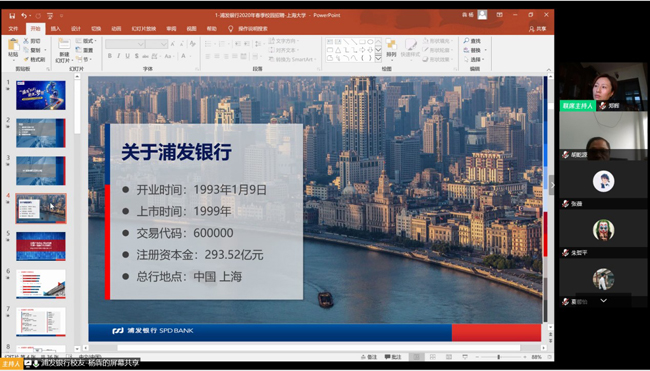Click the 共享 share icon in ribbon

(x=537, y=29)
